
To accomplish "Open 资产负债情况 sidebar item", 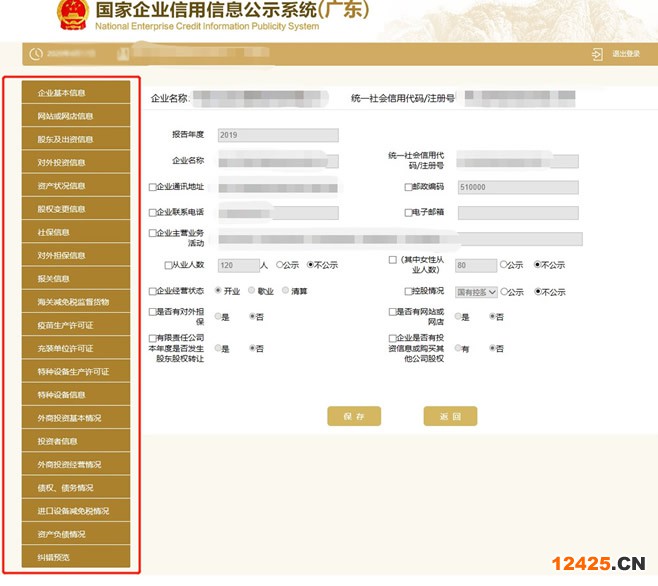I will pos(76,534).
